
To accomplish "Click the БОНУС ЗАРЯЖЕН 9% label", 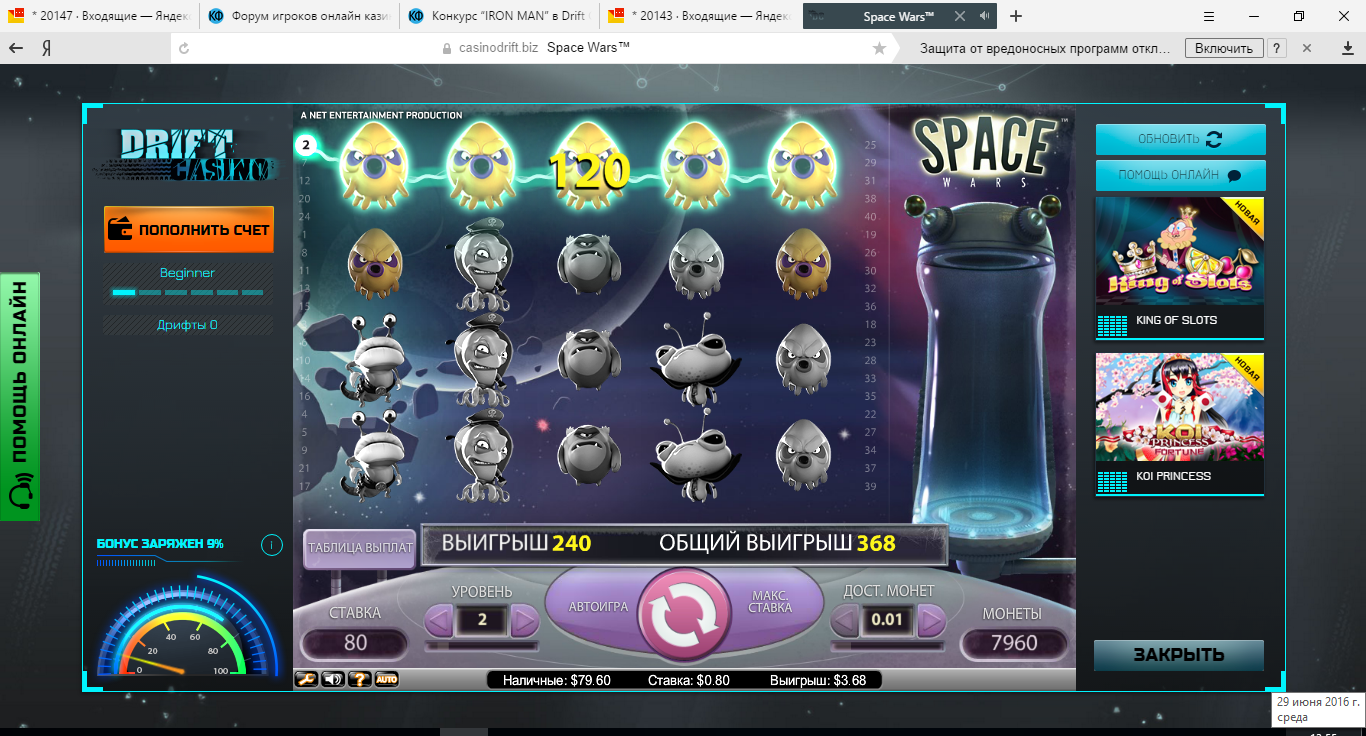I will pyautogui.click(x=160, y=544).
